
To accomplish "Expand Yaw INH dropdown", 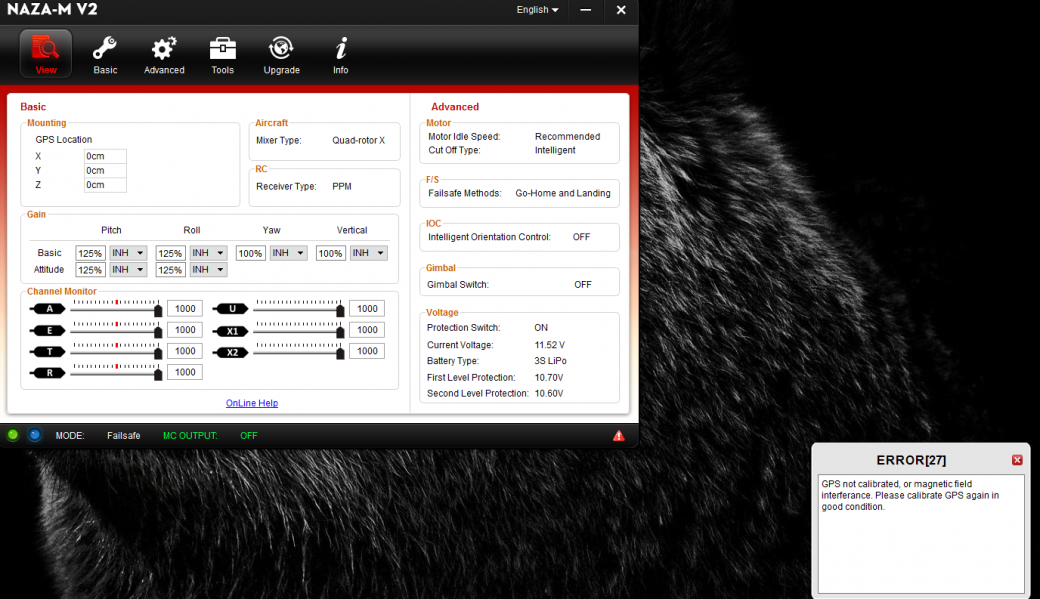I will tap(289, 253).
